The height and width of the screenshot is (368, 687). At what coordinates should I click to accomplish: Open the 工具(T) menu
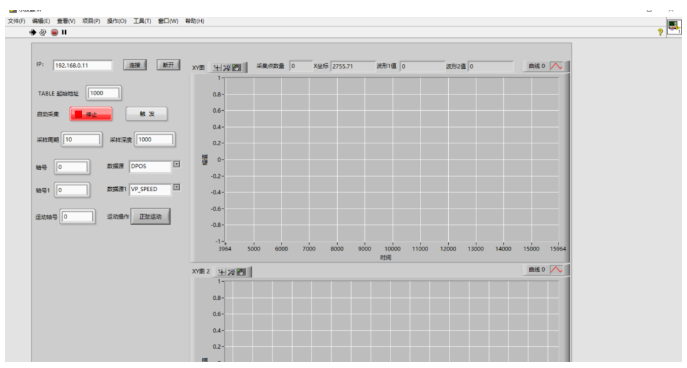142,21
